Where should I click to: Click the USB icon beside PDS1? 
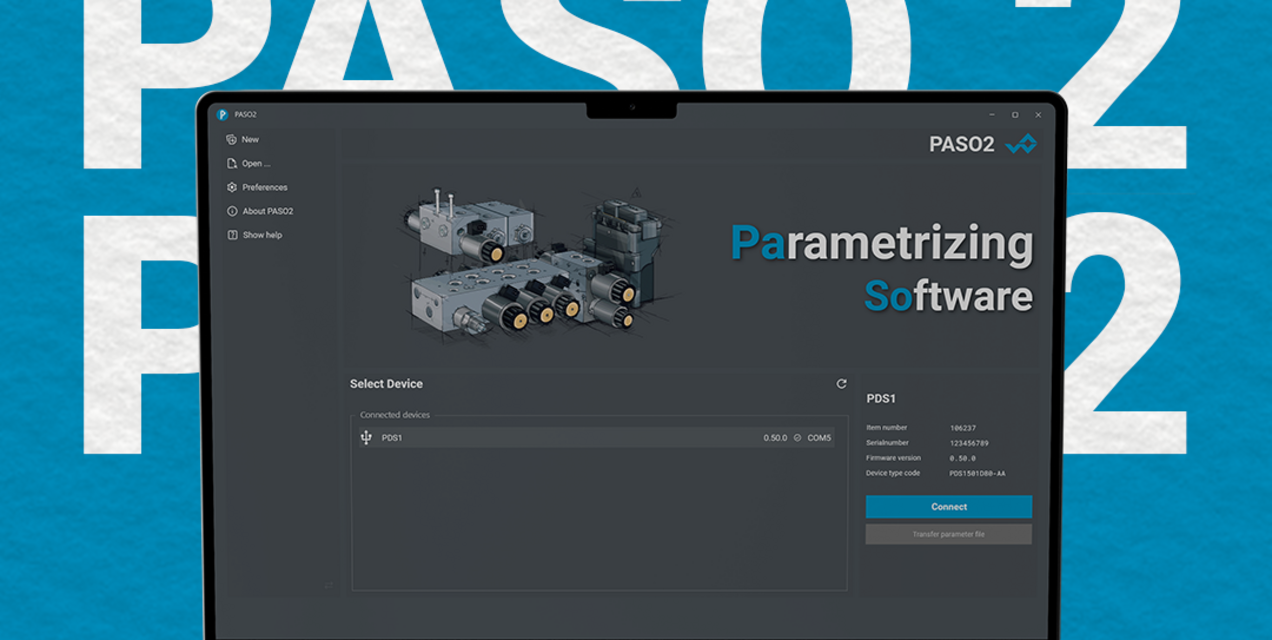click(366, 438)
